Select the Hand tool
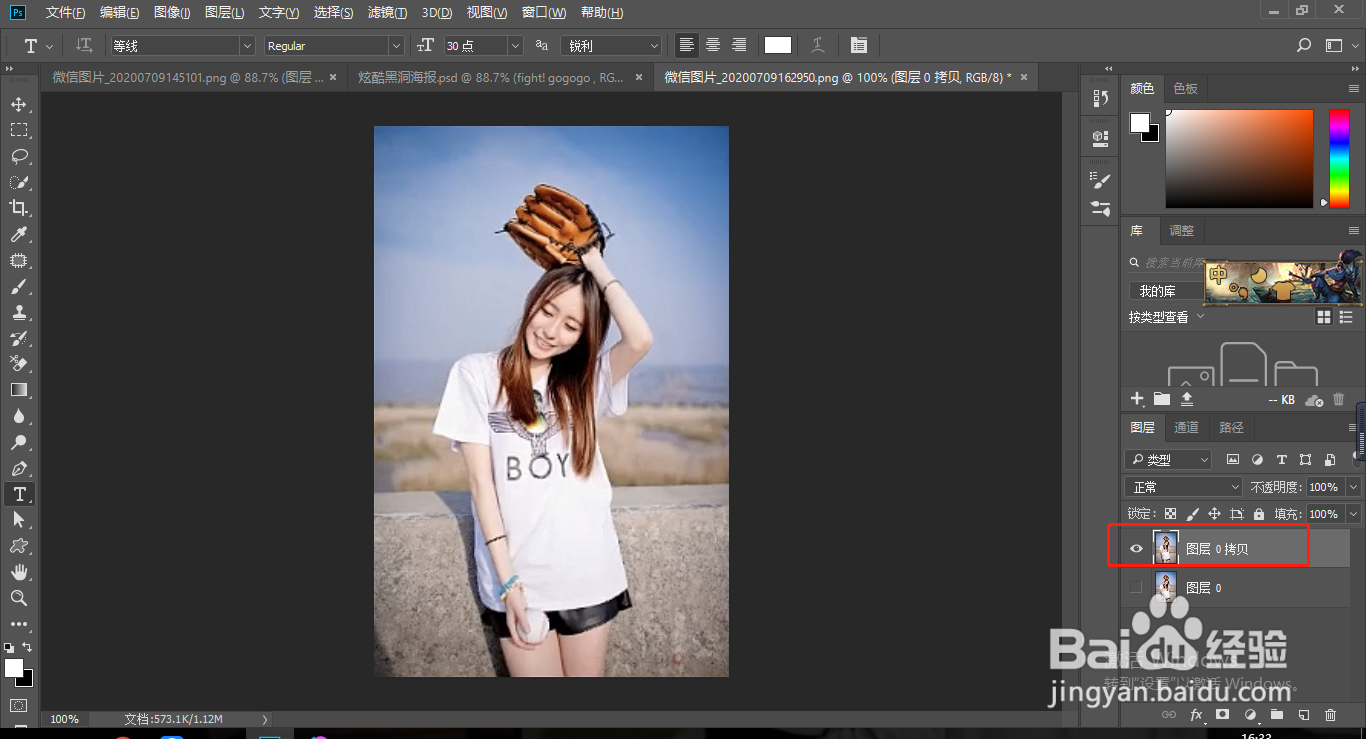Viewport: 1366px width, 739px height. point(19,572)
